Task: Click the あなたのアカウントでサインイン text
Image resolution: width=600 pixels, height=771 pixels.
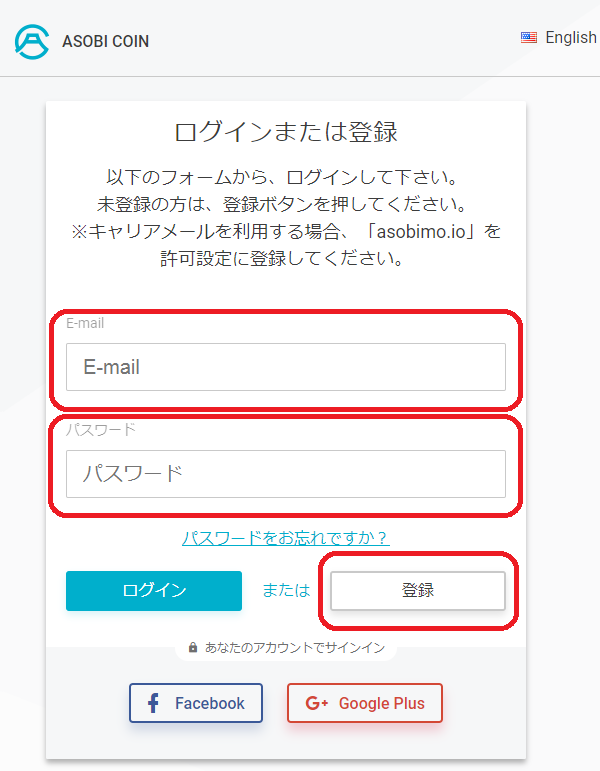Action: 295,648
